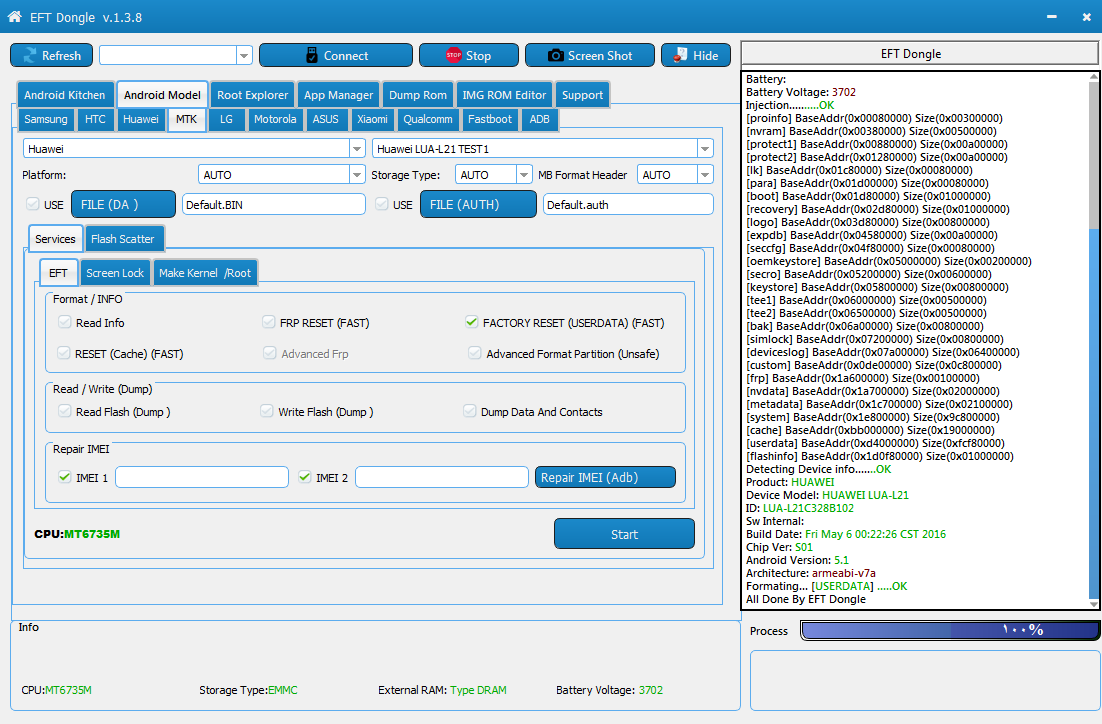Click the Start button
The height and width of the screenshot is (724, 1102).
pos(624,534)
